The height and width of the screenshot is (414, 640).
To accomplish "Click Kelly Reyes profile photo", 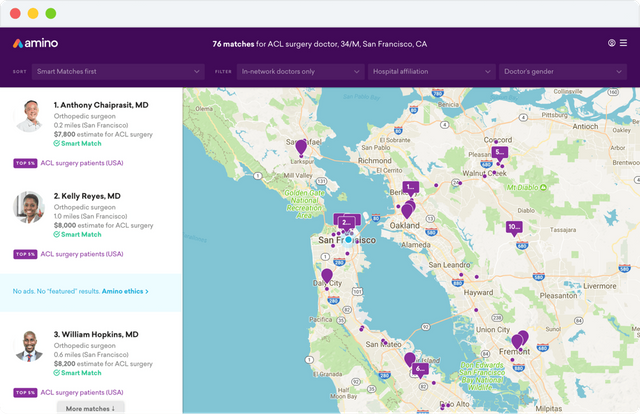I will click(28, 207).
